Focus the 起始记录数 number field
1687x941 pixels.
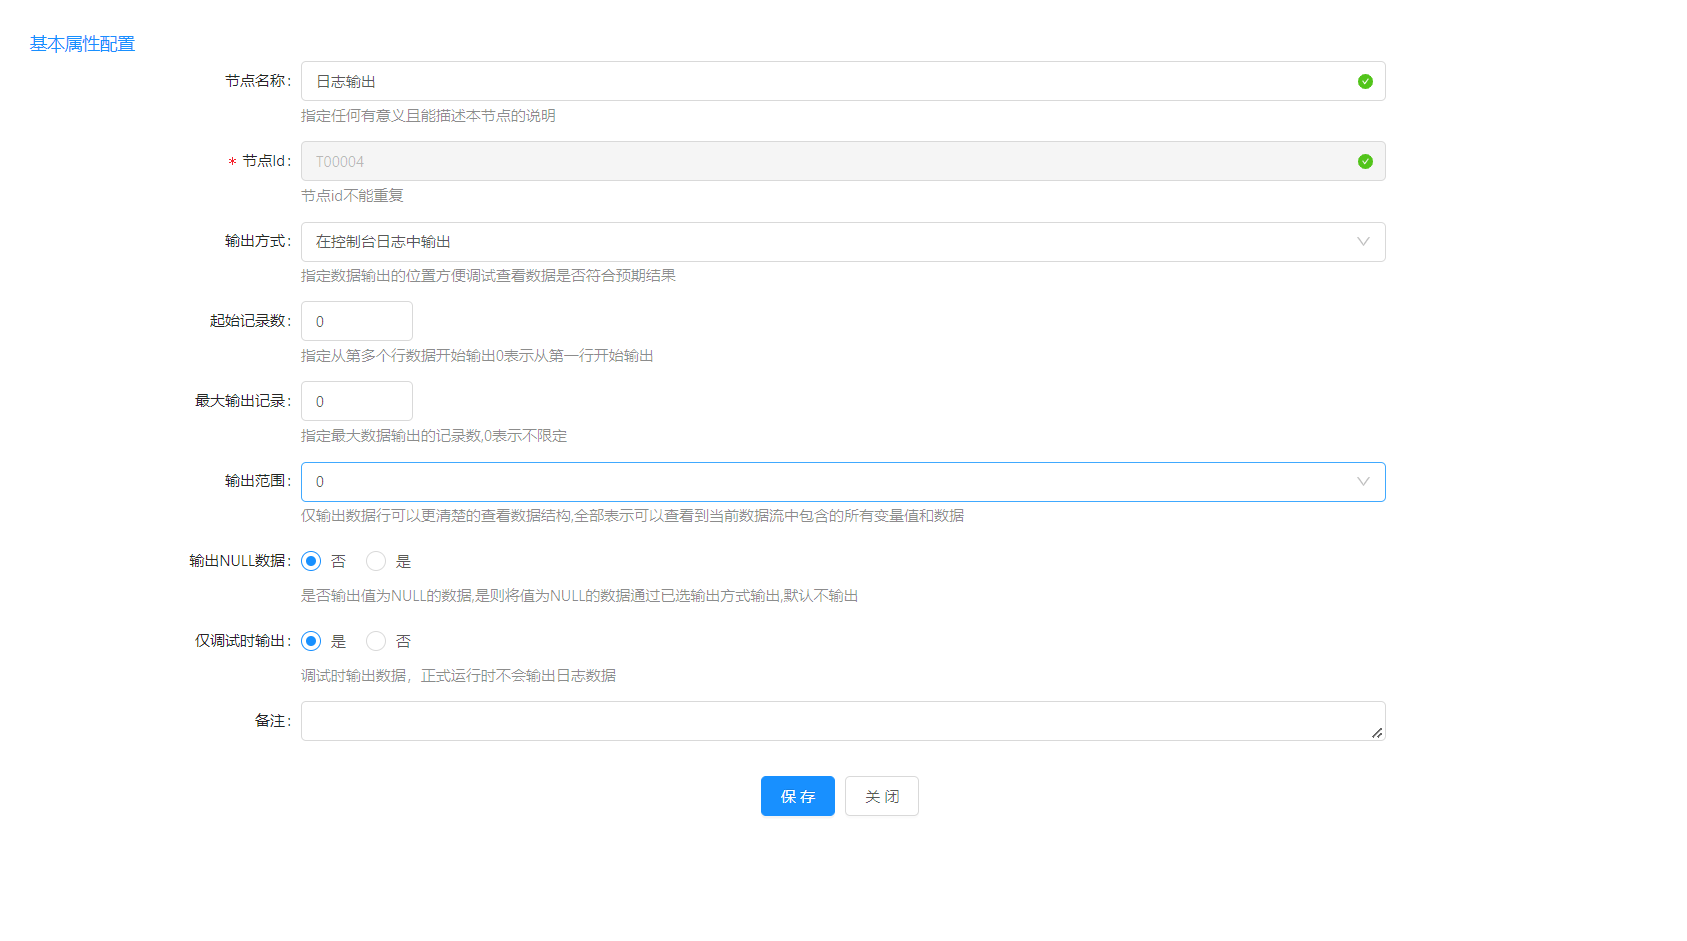pyautogui.click(x=356, y=321)
